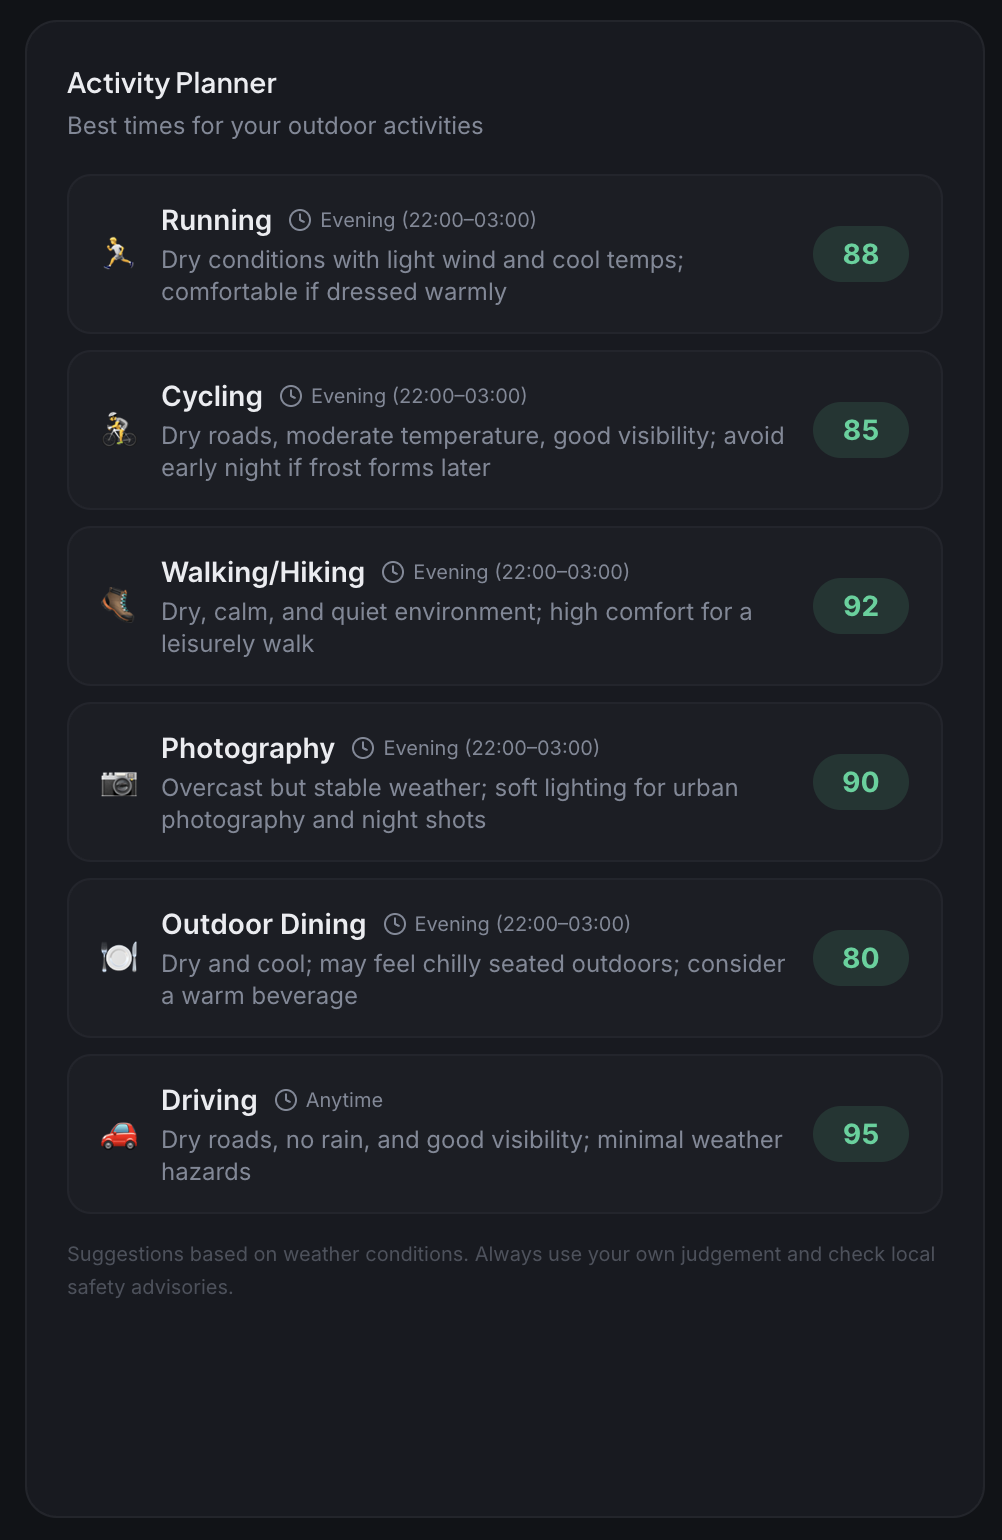1002x1540 pixels.
Task: Click the clock icon beside Driving's Anytime label
Action: pyautogui.click(x=286, y=1100)
